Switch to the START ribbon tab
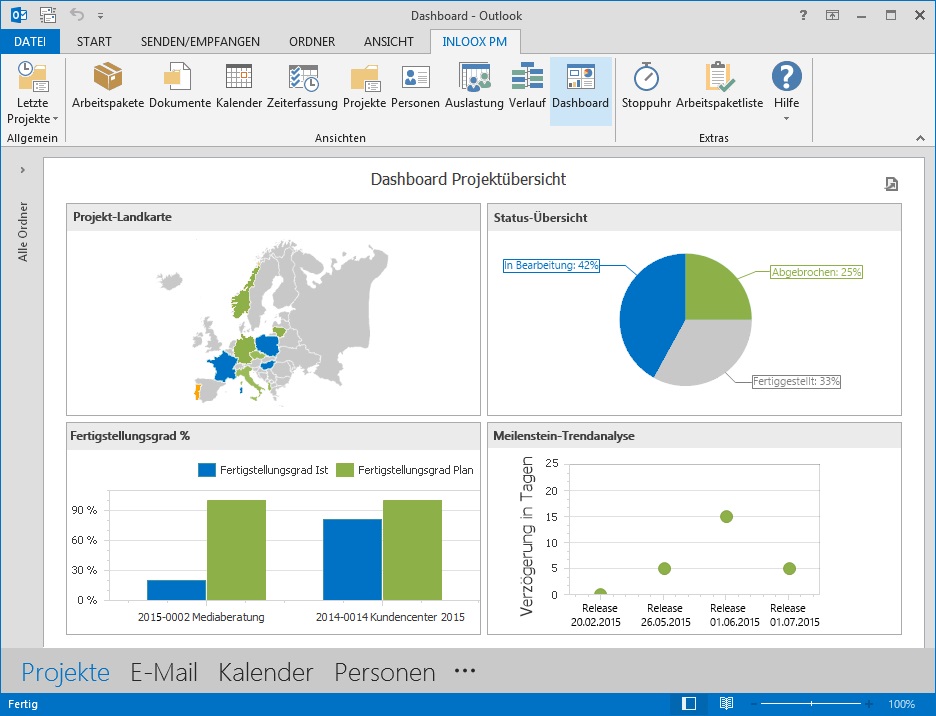The image size is (936, 716). tap(94, 42)
